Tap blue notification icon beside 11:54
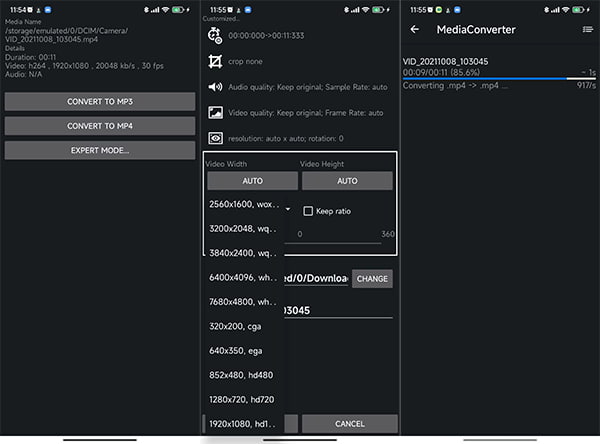Viewport: 600px width, 444px height. (48, 10)
